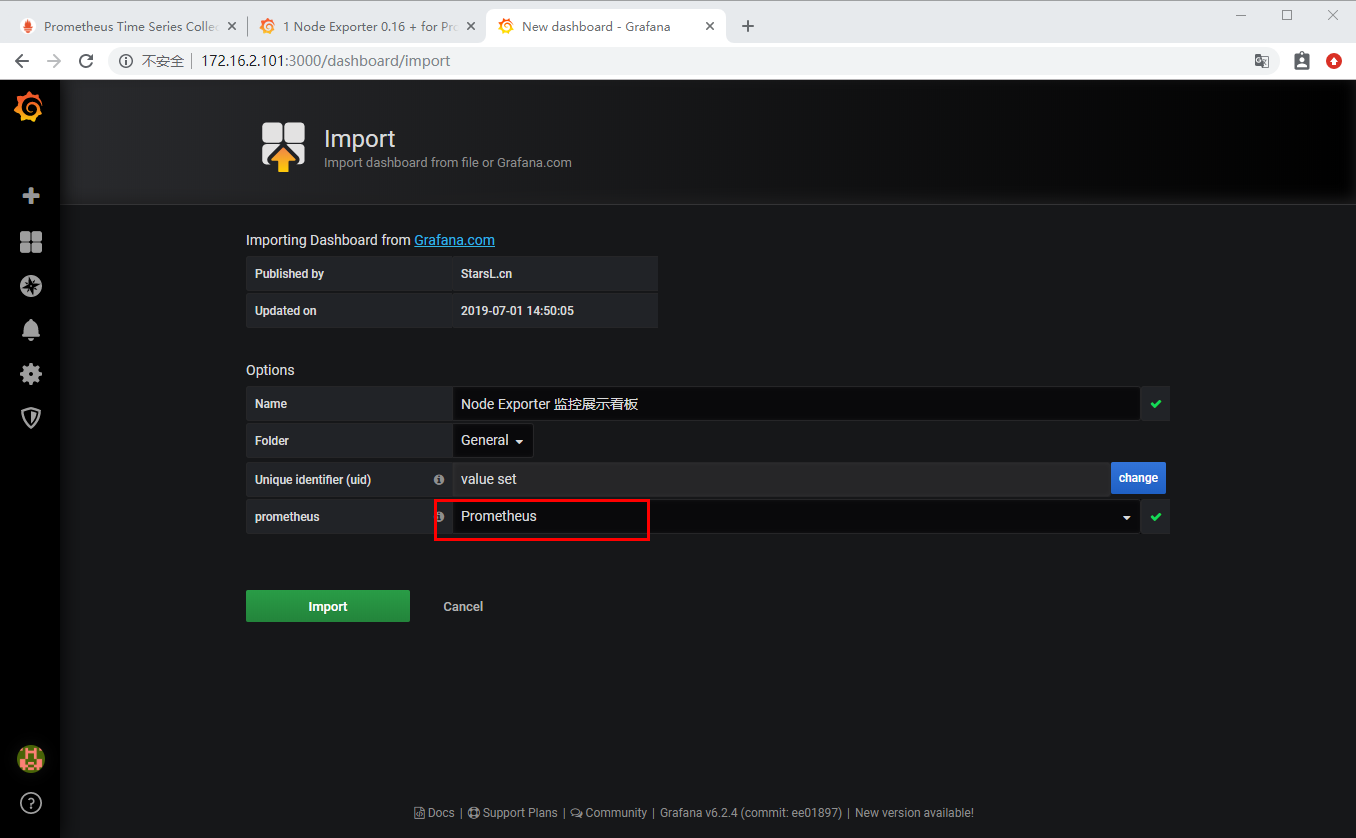Viewport: 1356px width, 838px height.
Task: Open Configuration gear icon in sidebar
Action: click(31, 374)
